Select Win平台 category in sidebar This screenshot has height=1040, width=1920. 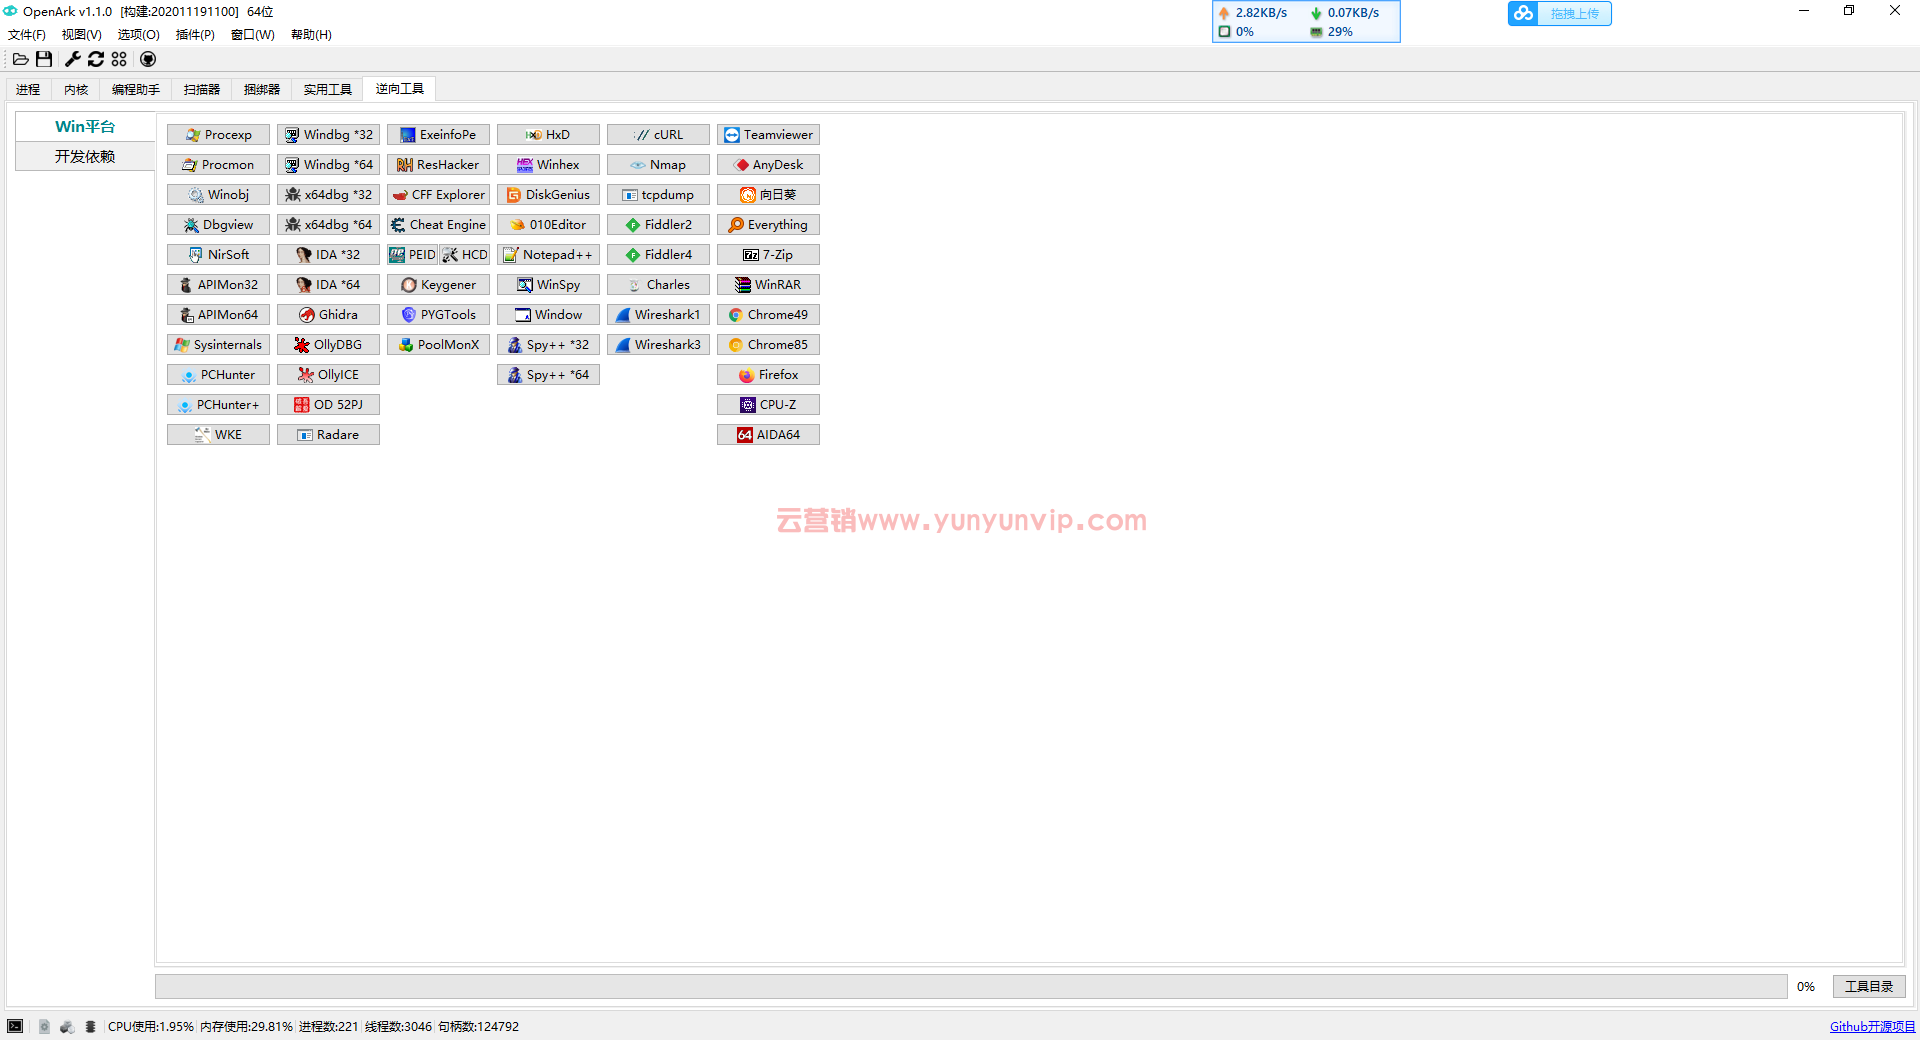(x=85, y=127)
